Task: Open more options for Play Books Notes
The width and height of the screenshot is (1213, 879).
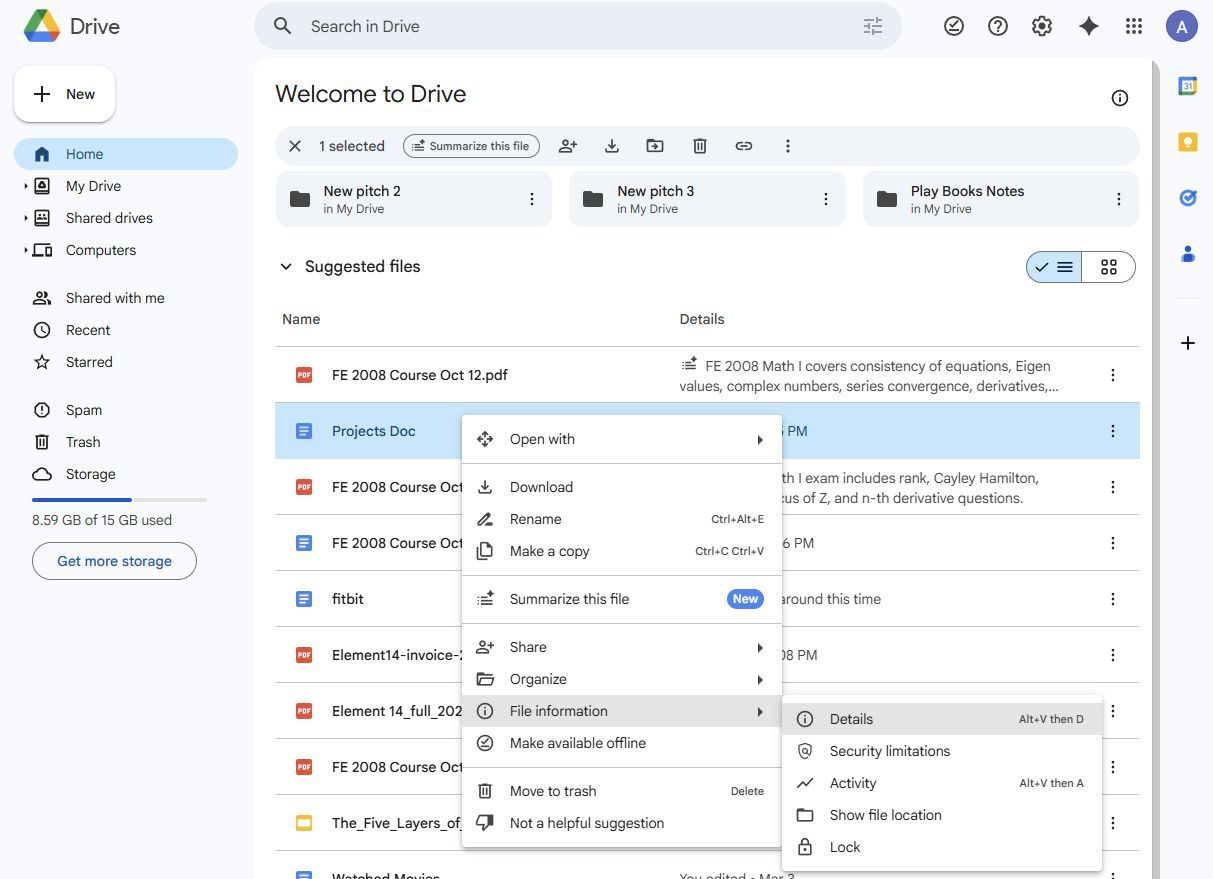Action: 1119,199
